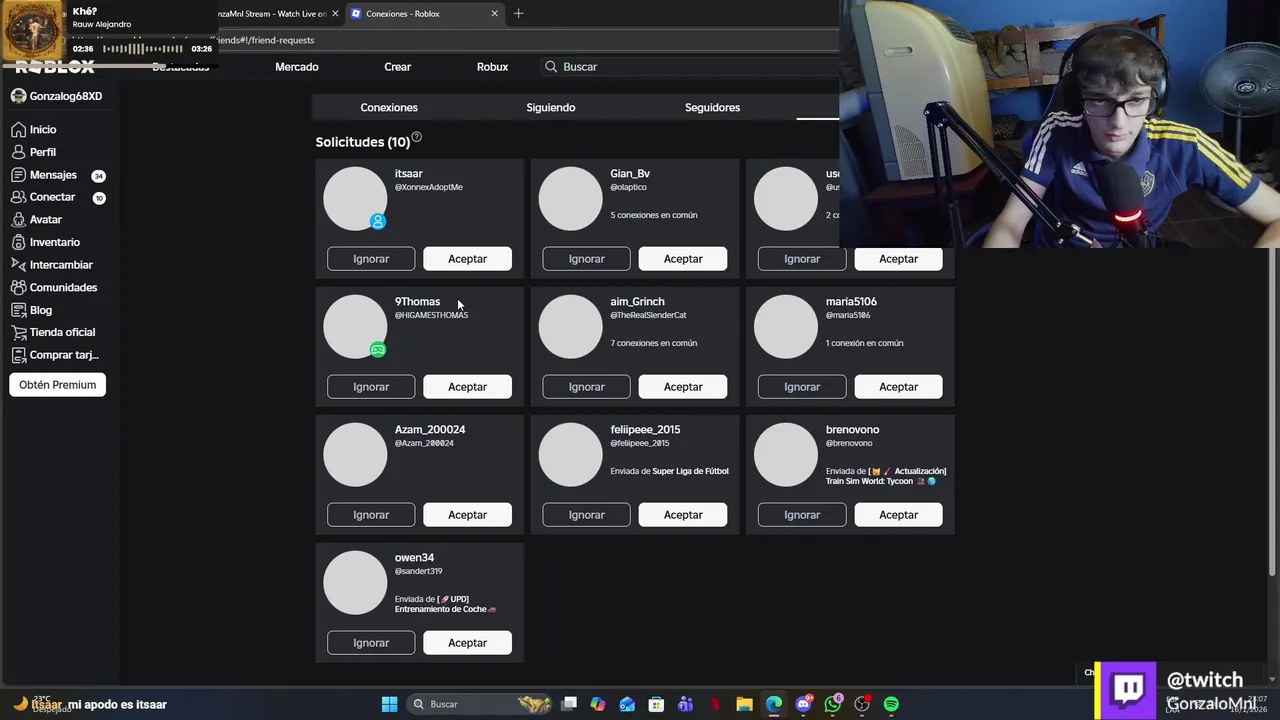Open Task View in the taskbar
Viewport: 1280px width, 720px height.
coord(569,704)
